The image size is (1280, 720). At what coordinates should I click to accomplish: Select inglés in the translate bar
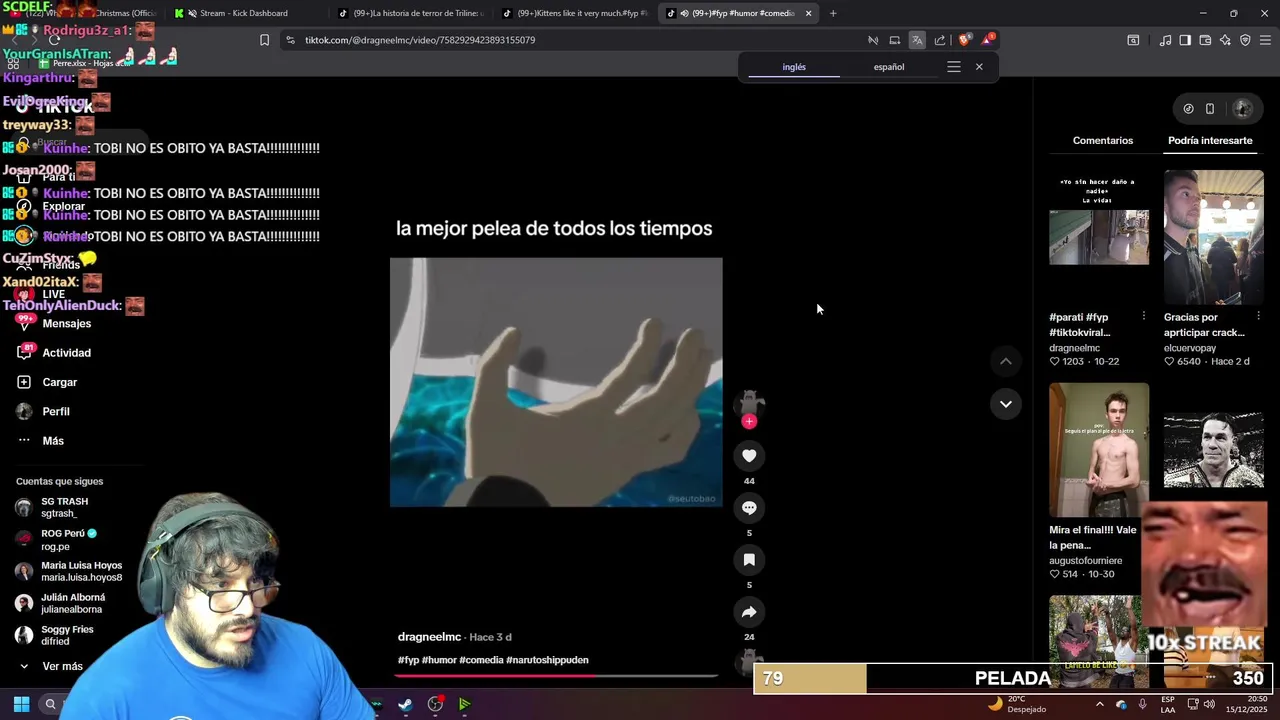pyautogui.click(x=794, y=67)
